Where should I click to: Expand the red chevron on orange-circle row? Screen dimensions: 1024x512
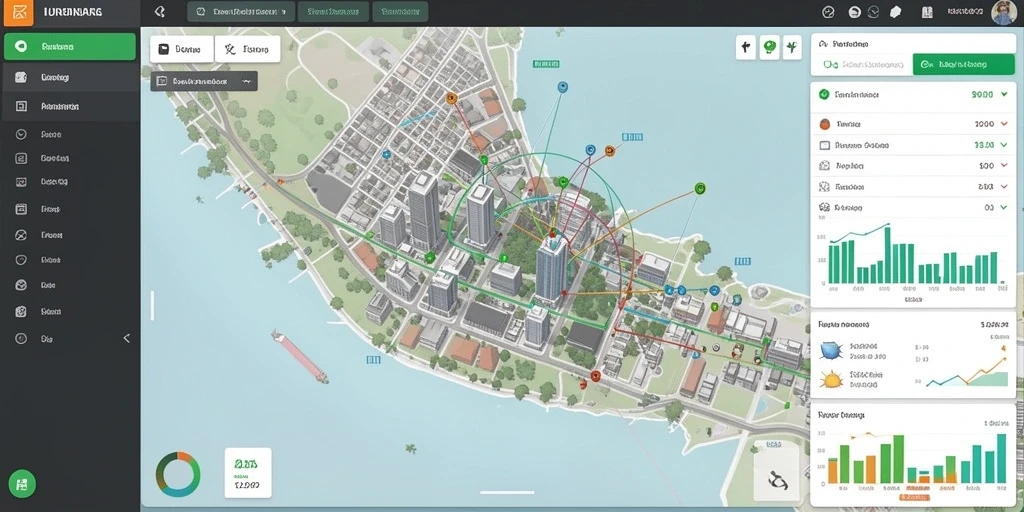click(x=1004, y=123)
